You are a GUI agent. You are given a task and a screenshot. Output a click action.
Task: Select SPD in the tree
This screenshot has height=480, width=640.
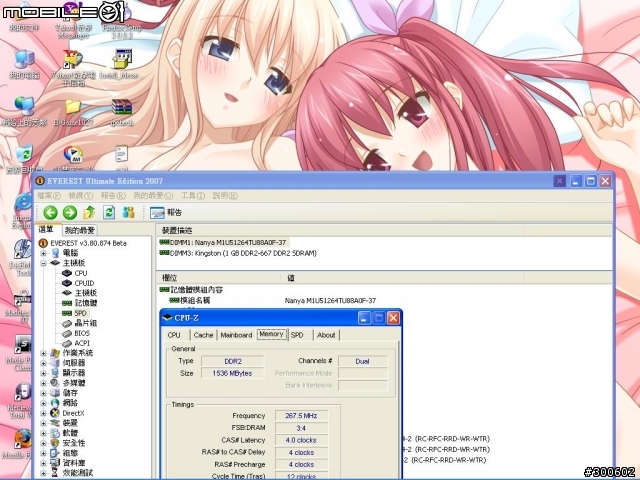pyautogui.click(x=80, y=313)
